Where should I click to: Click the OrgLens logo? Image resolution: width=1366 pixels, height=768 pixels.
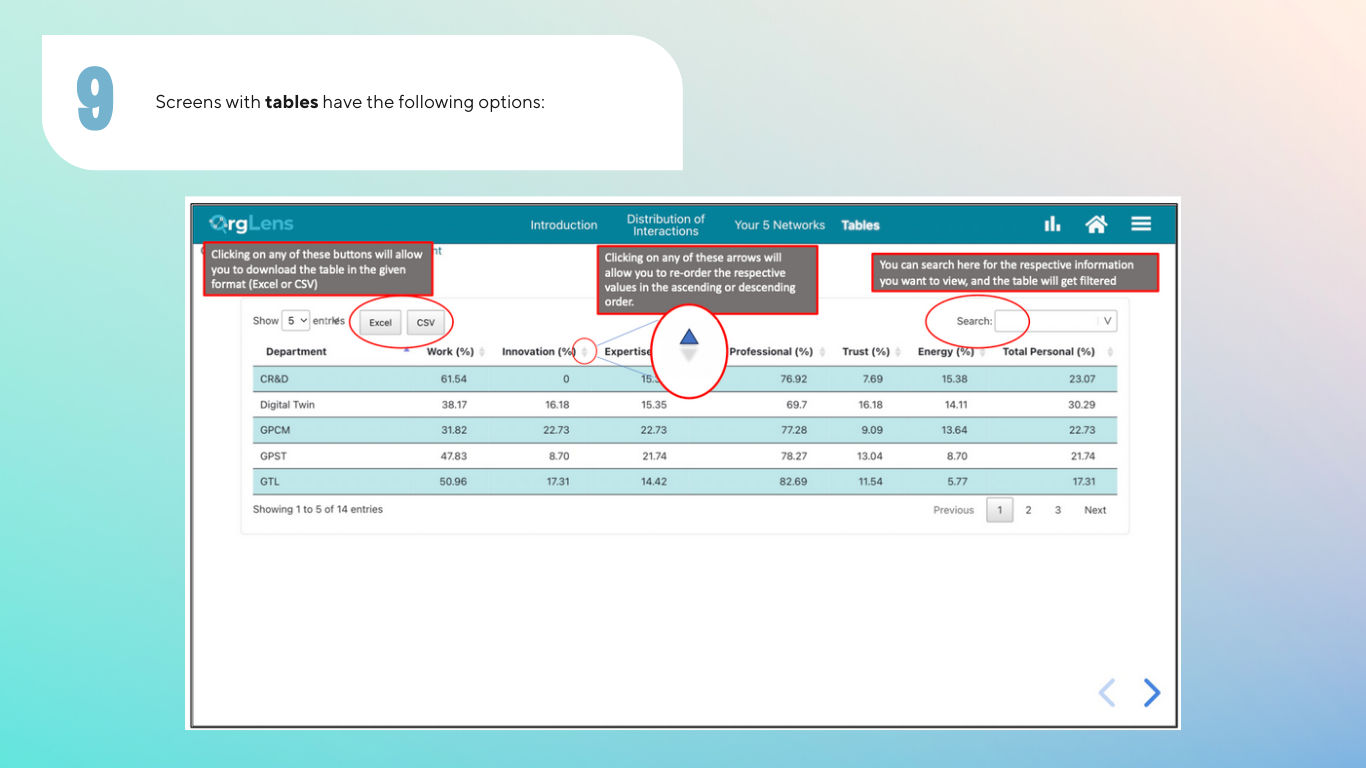pos(251,224)
